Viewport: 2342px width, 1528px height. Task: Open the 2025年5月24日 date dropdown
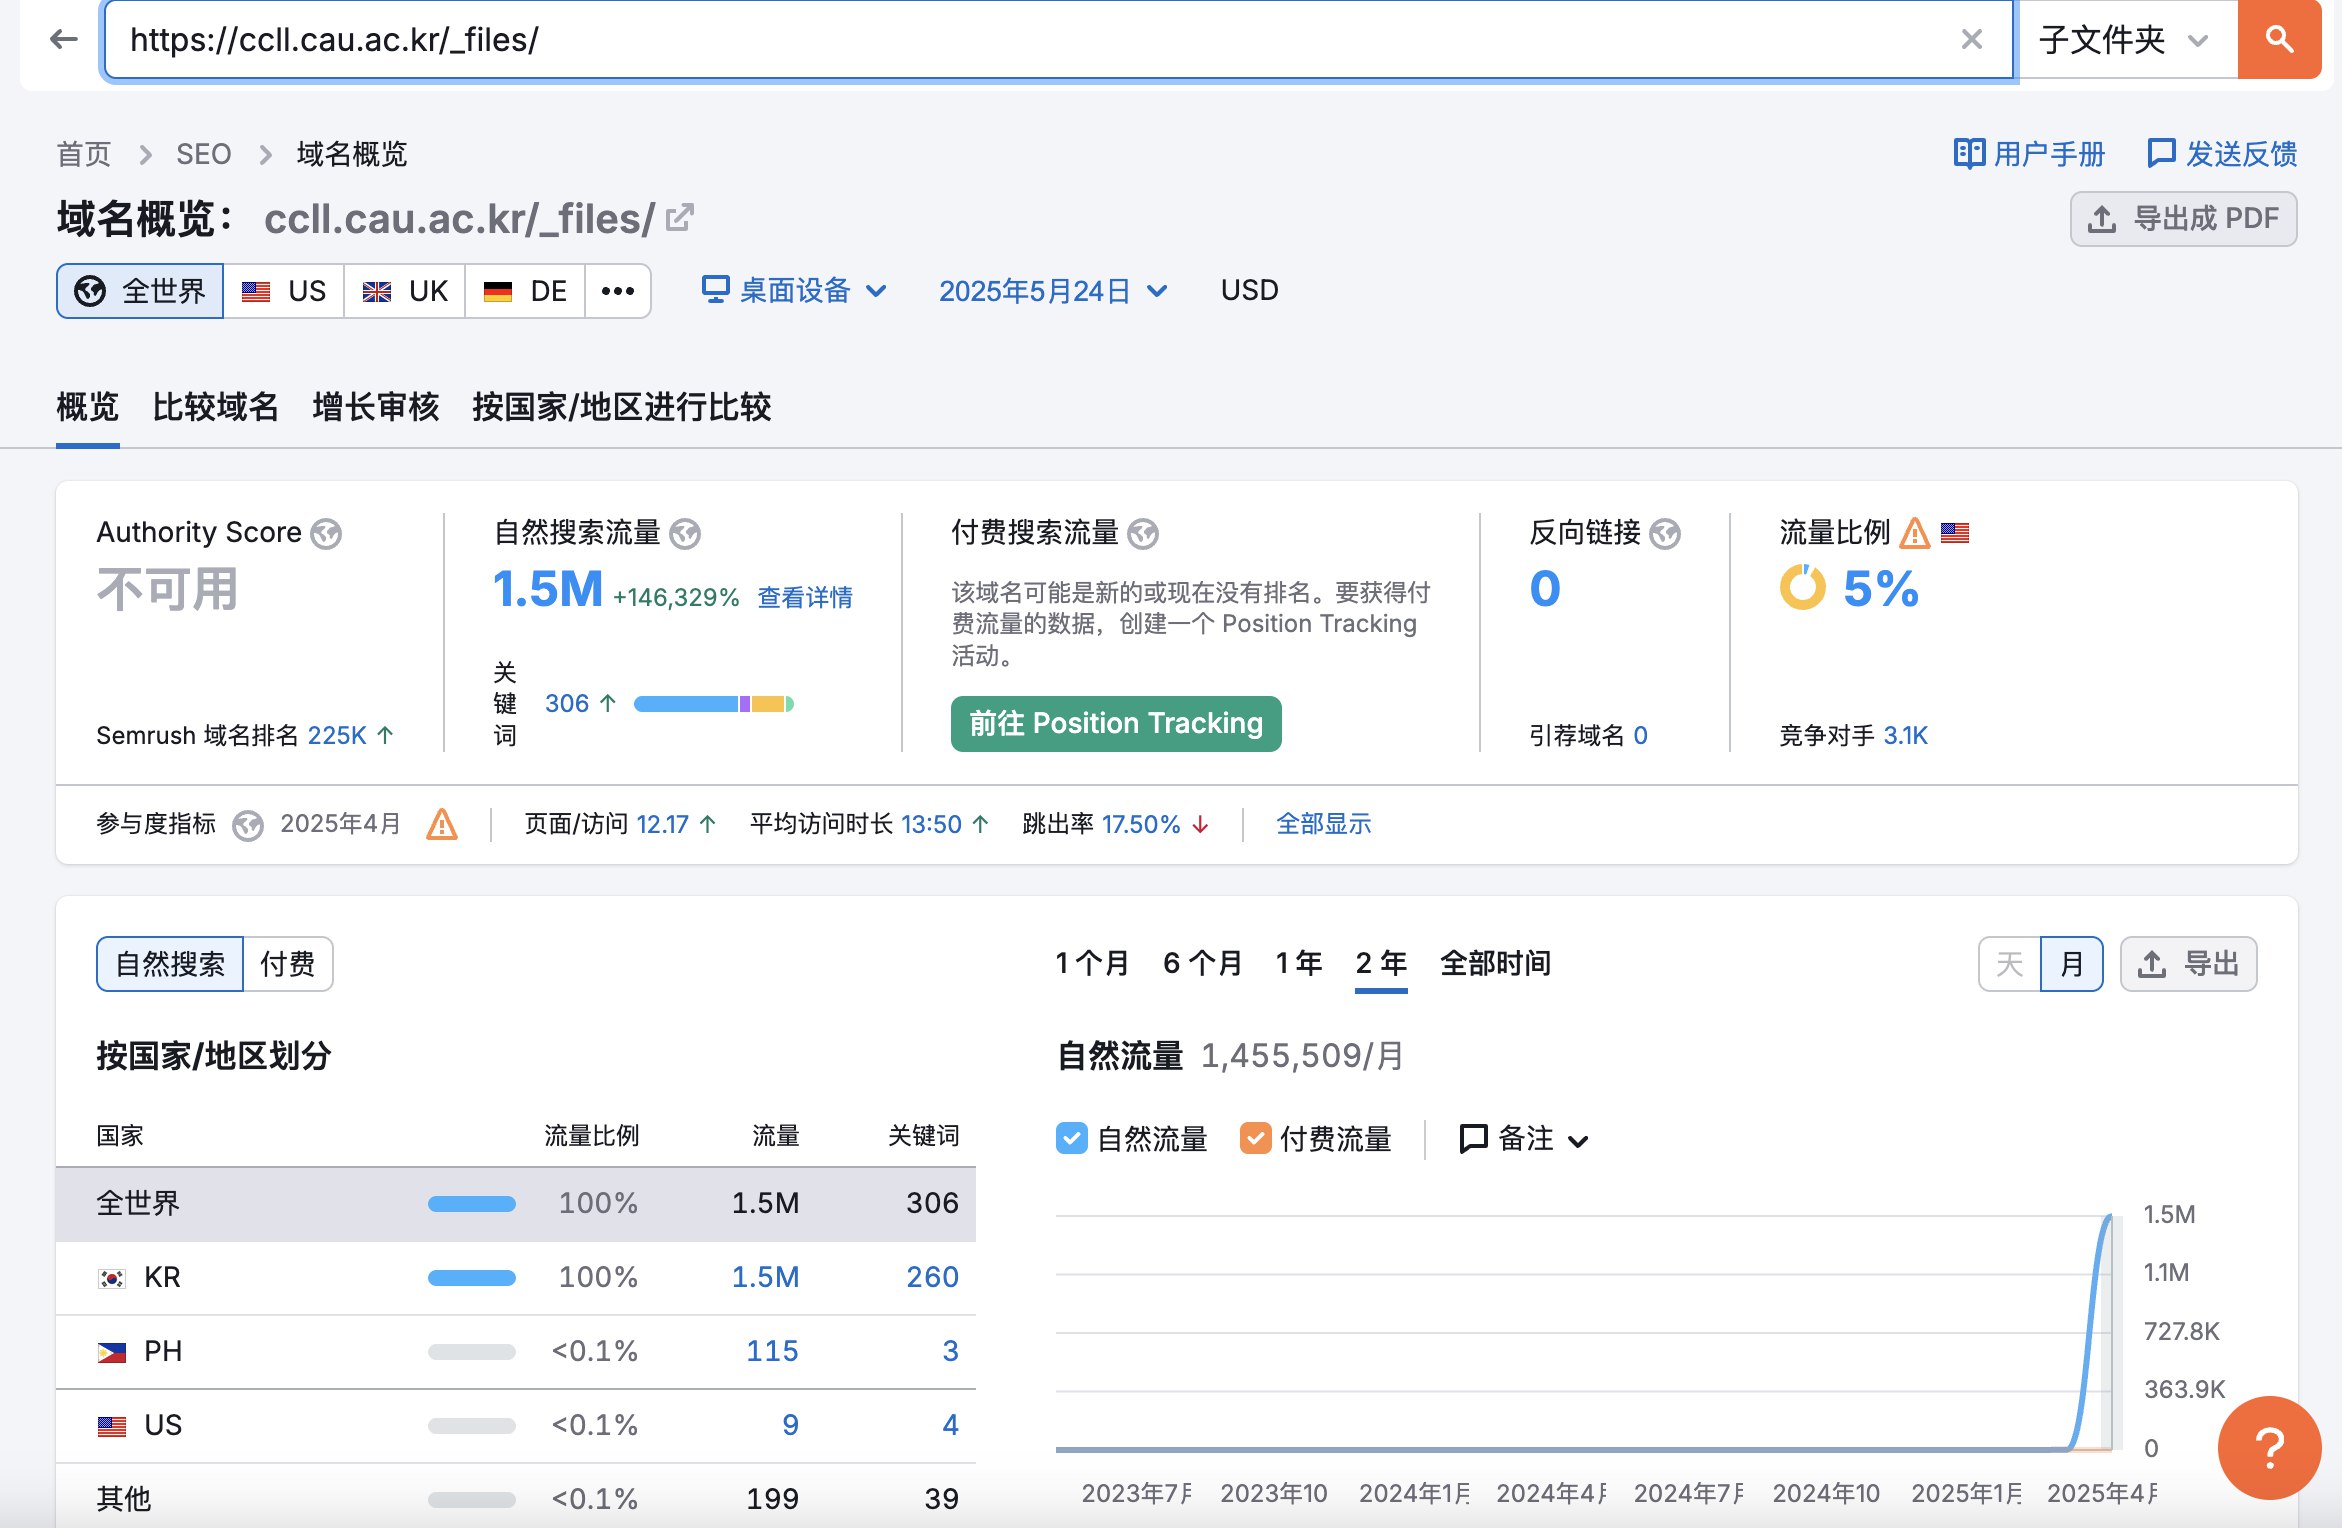coord(1053,291)
